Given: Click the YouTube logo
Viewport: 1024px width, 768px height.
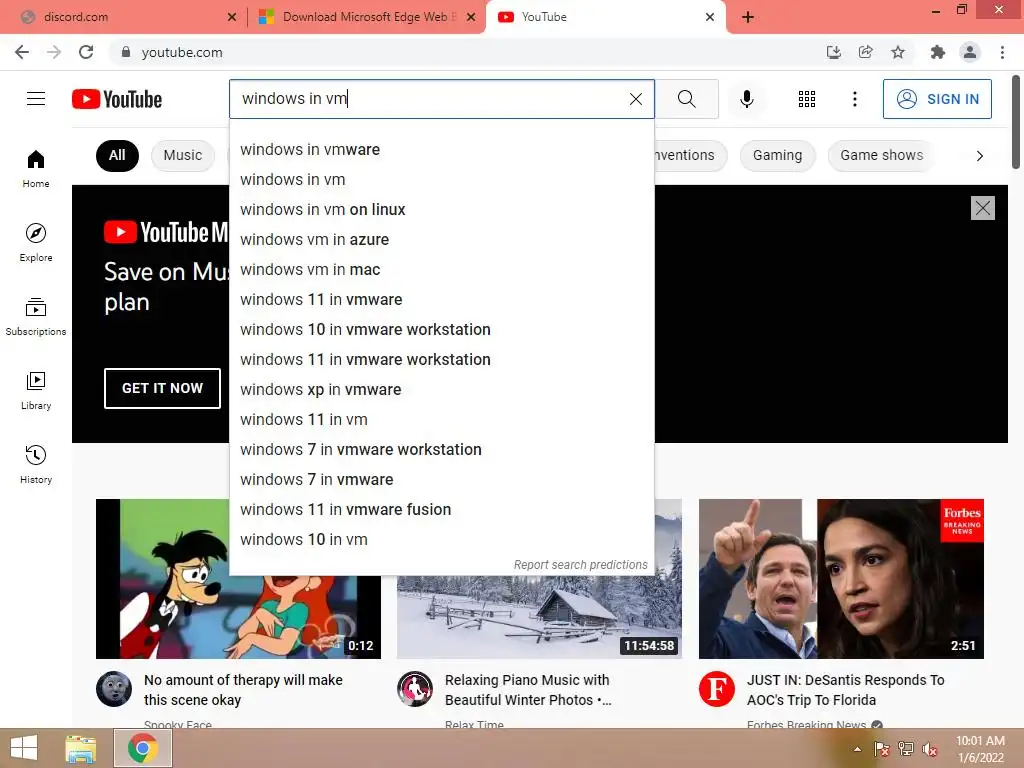Looking at the screenshot, I should (117, 99).
